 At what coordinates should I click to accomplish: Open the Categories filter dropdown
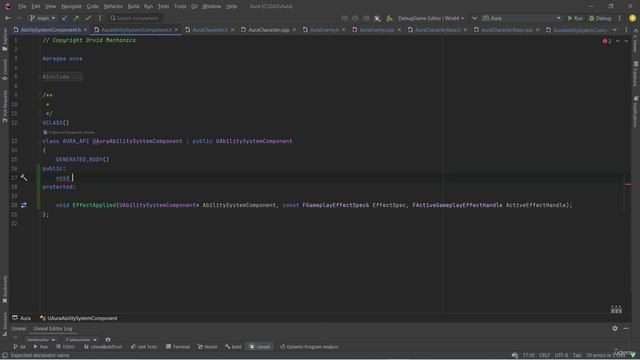[81, 340]
